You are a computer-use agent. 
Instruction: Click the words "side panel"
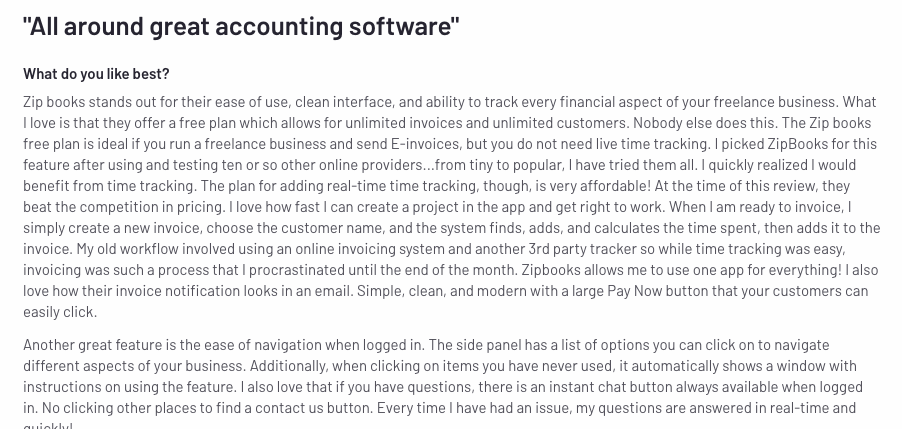click(x=487, y=345)
